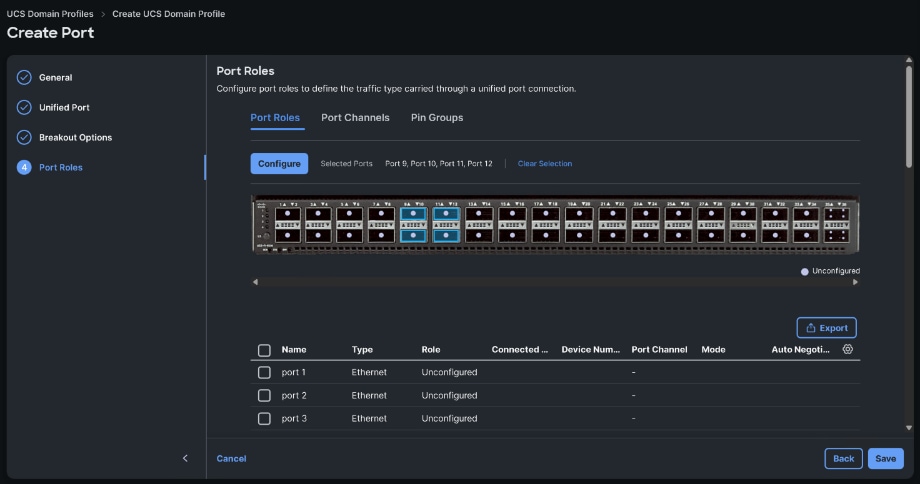Open the Port Roles step in sidebar
Viewport: 920px width, 484px height.
(x=60, y=167)
